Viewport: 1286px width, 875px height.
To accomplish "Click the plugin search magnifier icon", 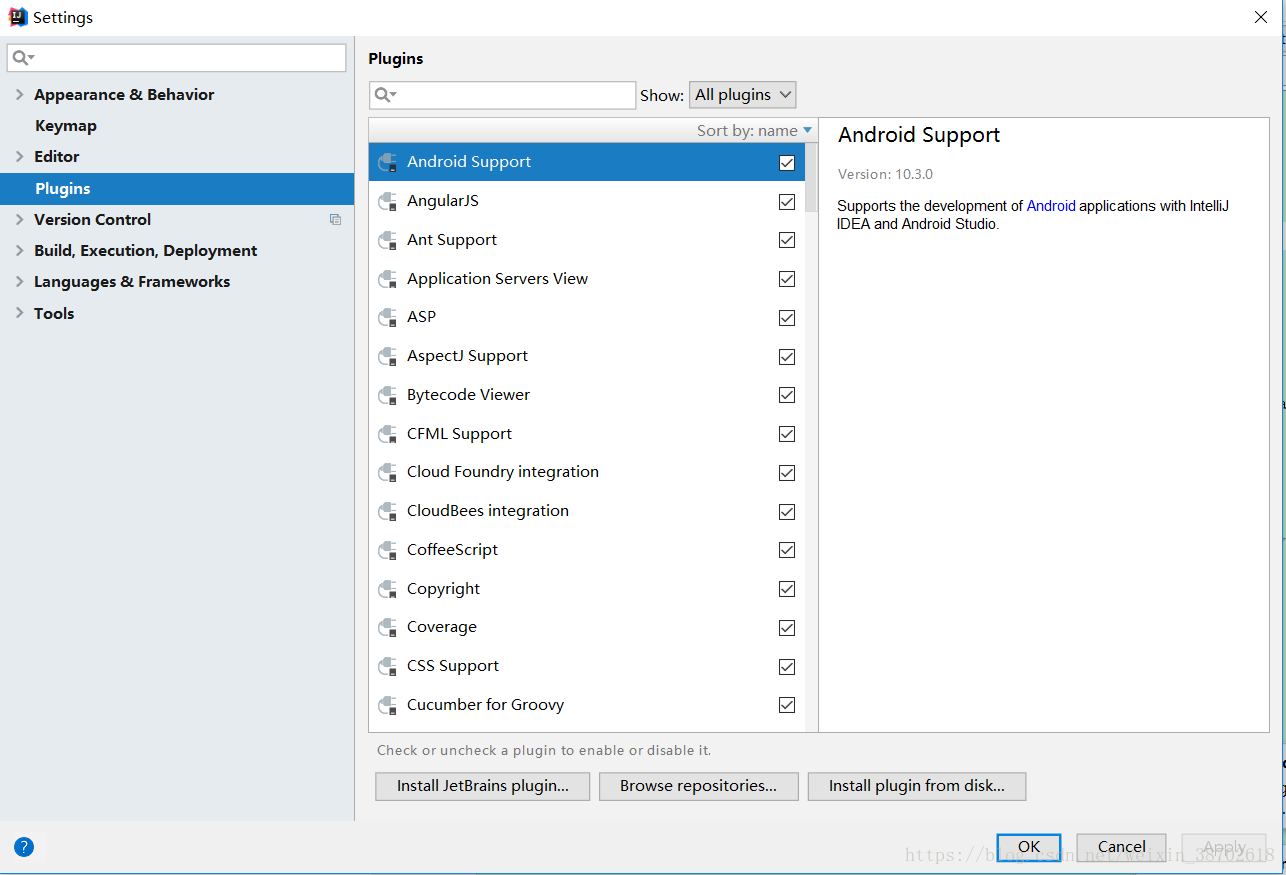I will (x=385, y=95).
